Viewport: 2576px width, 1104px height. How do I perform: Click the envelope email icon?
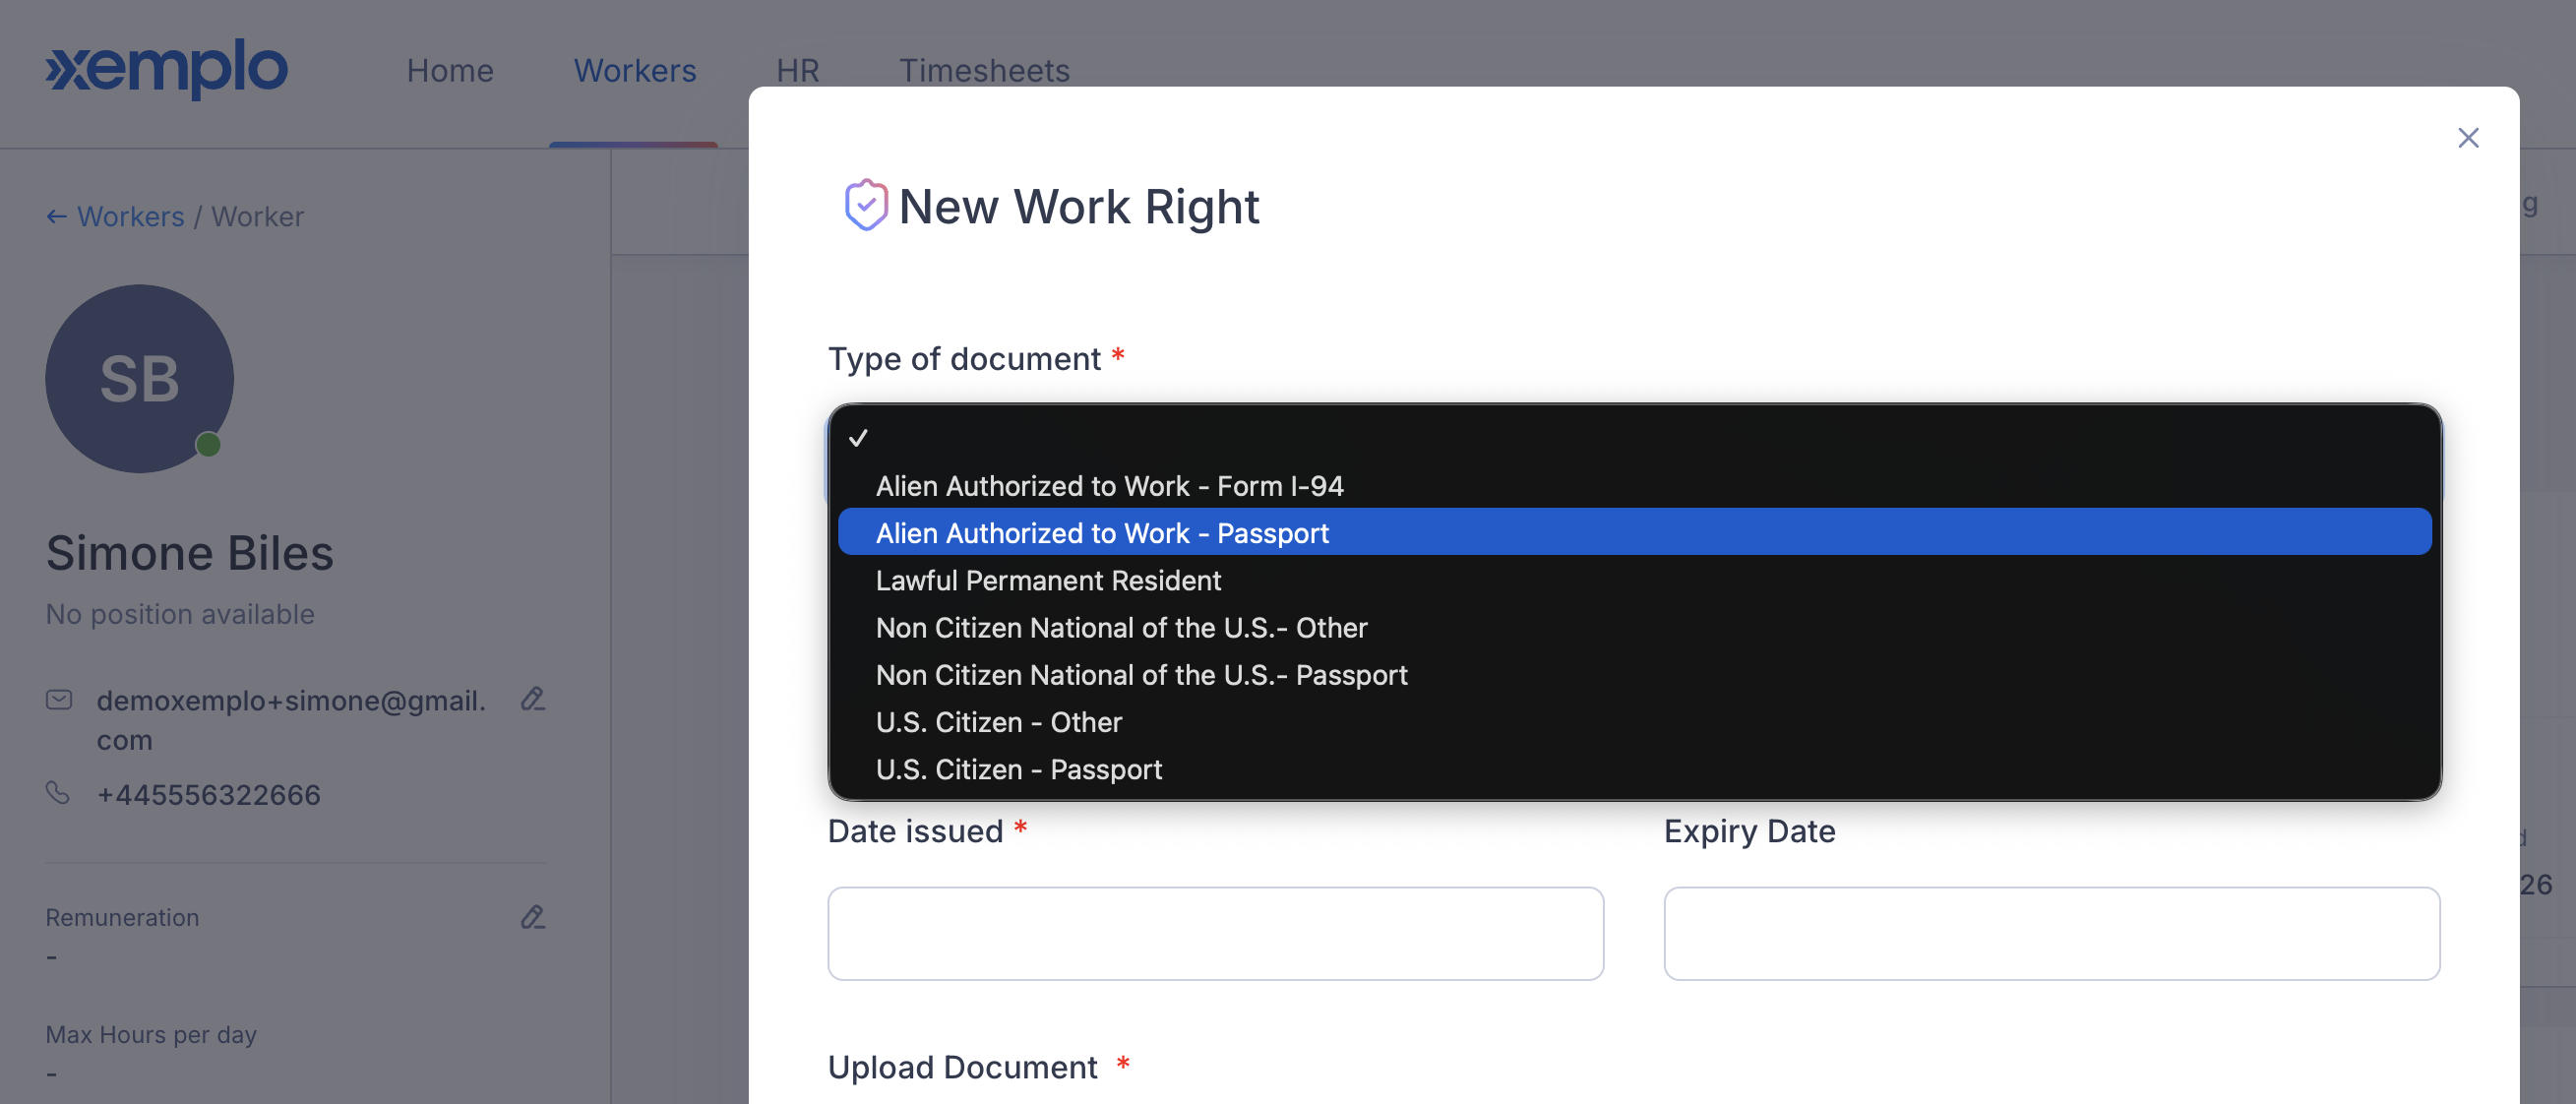(59, 700)
